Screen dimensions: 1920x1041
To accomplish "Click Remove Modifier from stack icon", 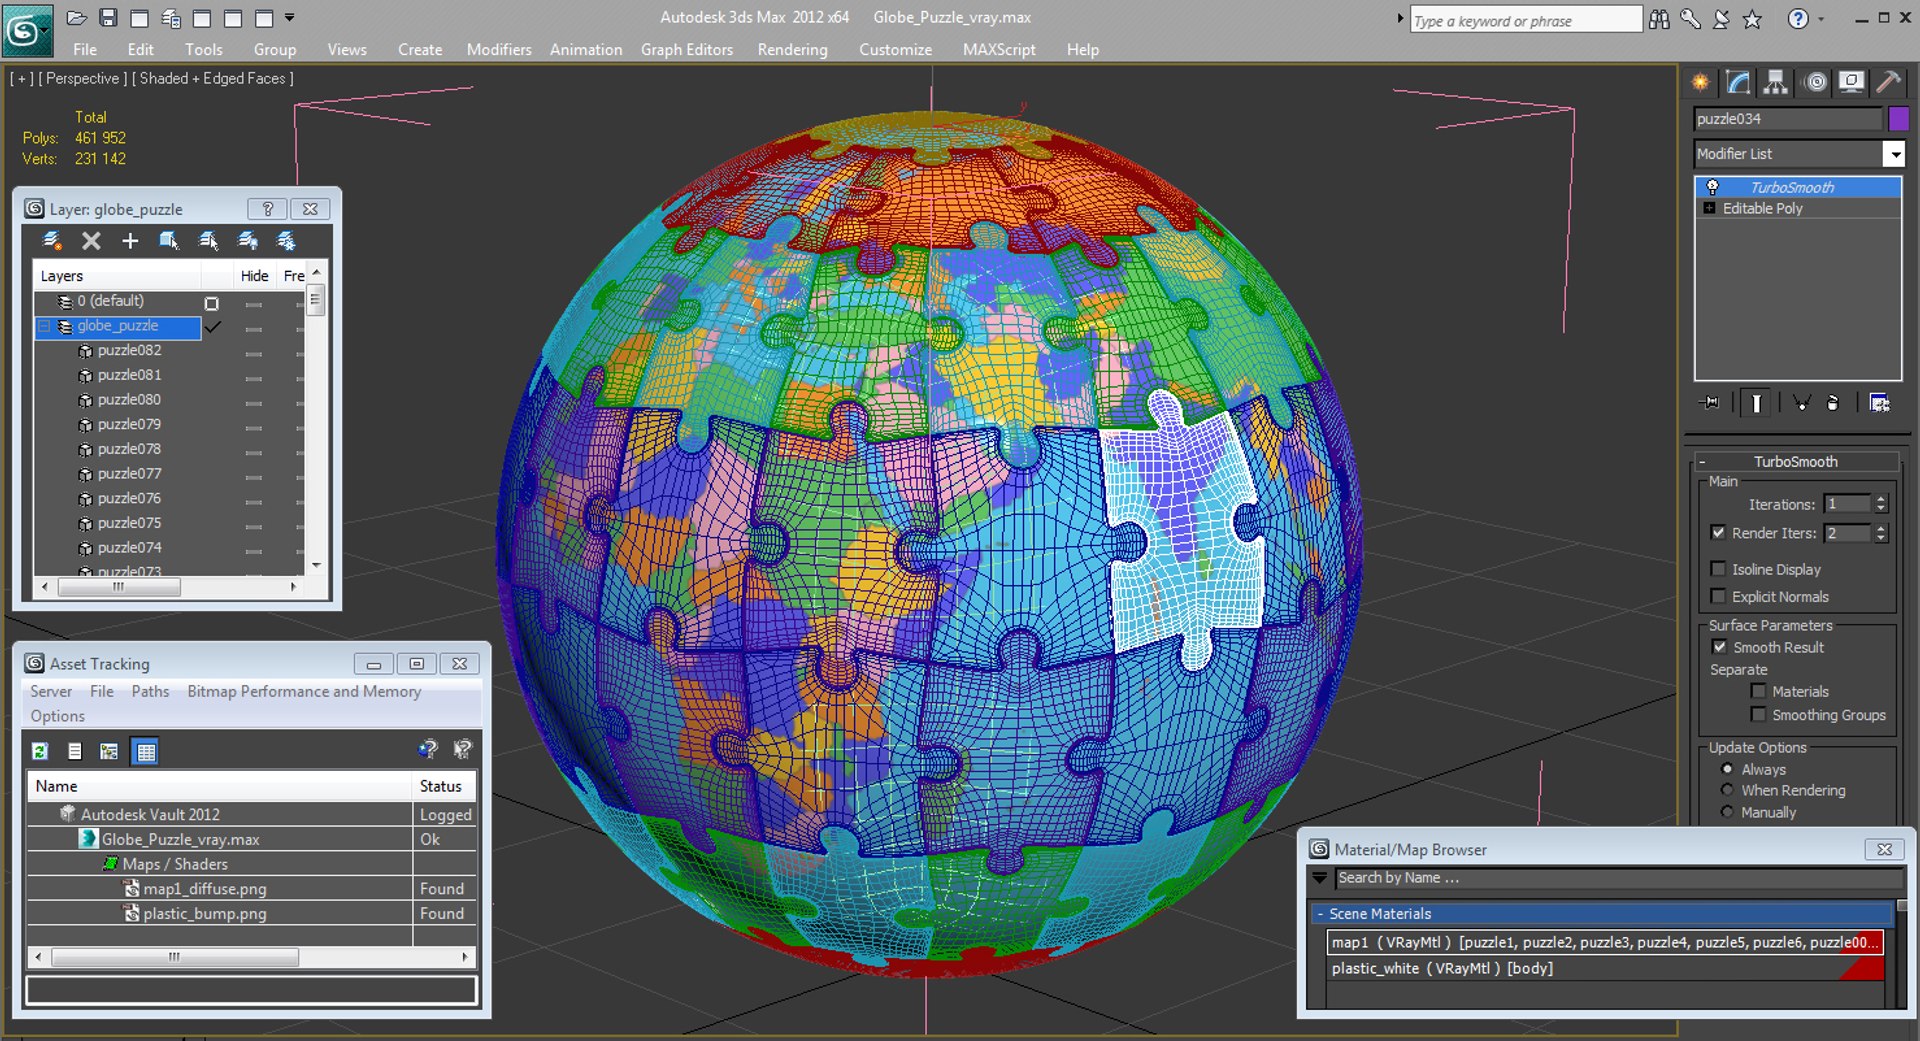I will coord(1832,403).
